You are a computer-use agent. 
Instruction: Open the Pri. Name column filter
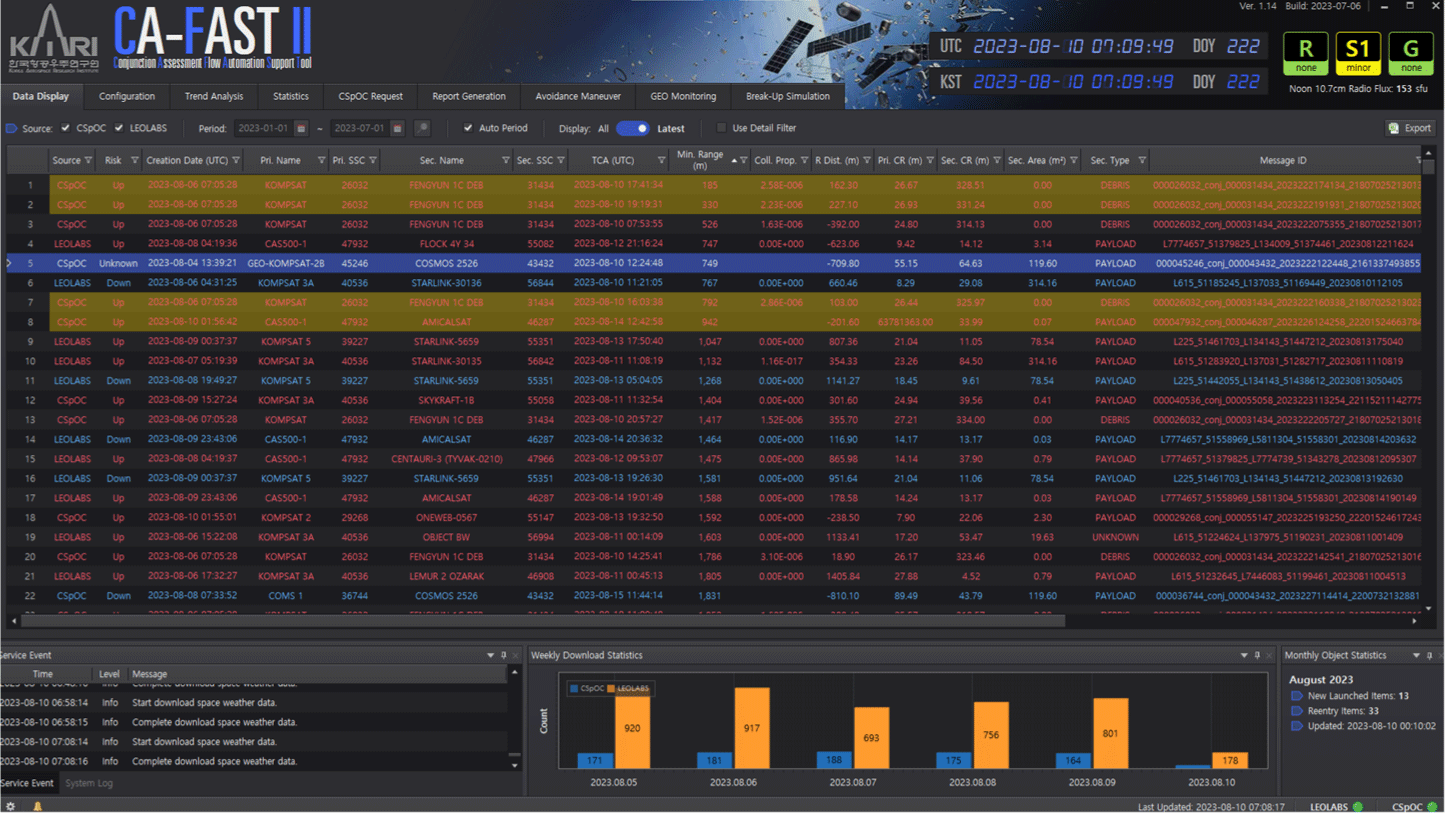coord(321,160)
